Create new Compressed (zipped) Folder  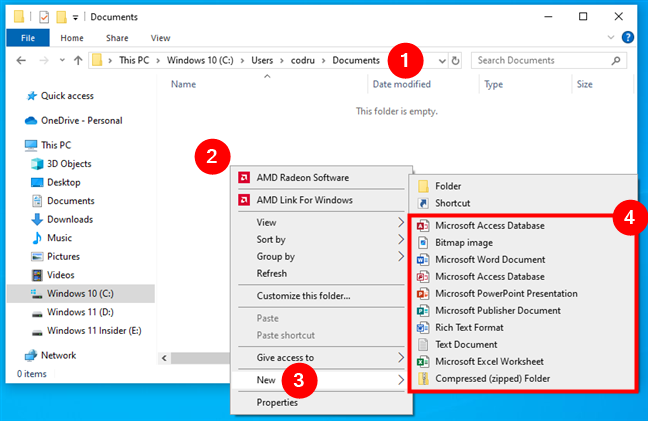[x=522, y=378]
